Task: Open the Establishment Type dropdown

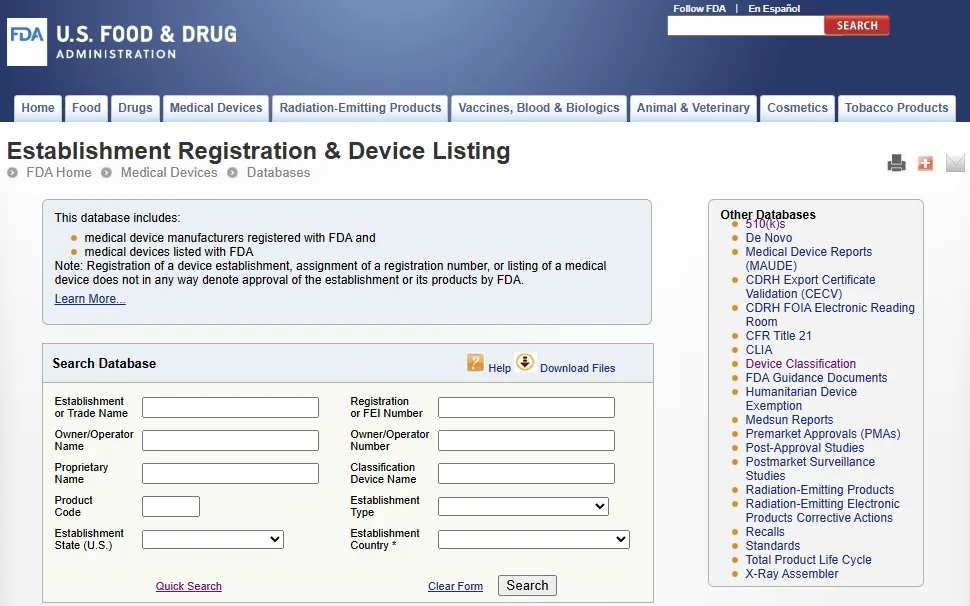Action: click(x=523, y=507)
